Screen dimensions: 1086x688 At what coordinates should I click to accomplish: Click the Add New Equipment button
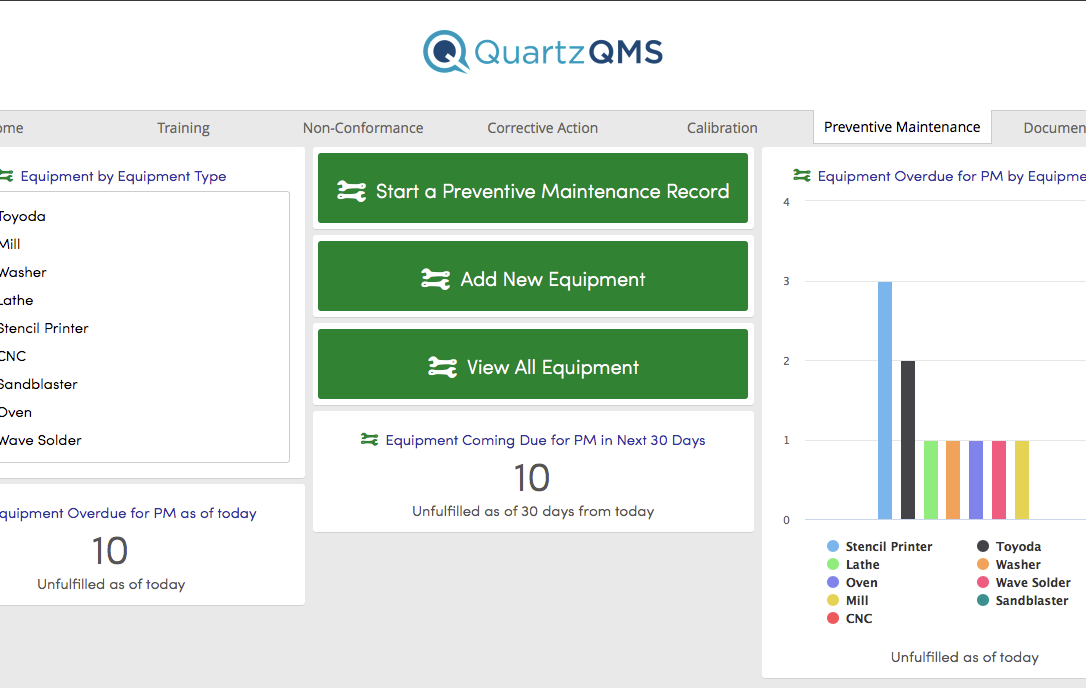(x=533, y=276)
